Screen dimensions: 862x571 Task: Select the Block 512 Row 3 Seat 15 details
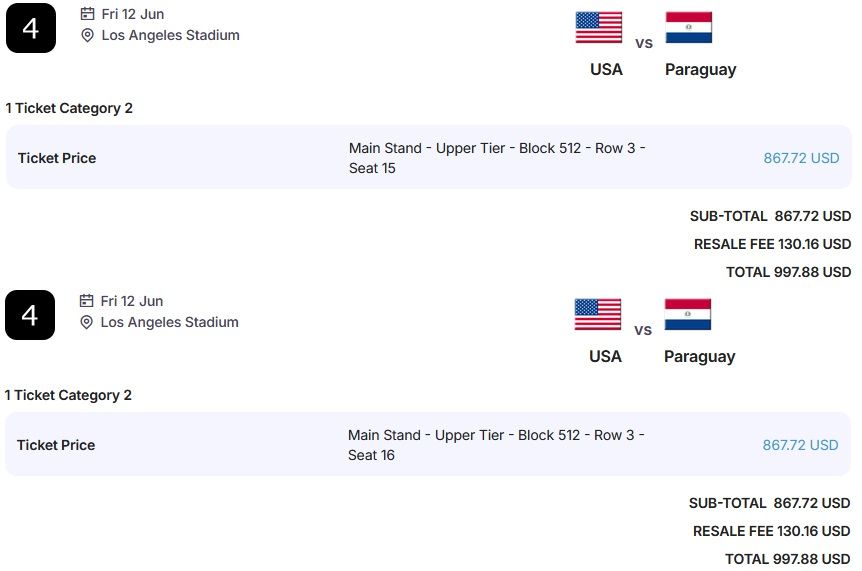[x=497, y=158]
